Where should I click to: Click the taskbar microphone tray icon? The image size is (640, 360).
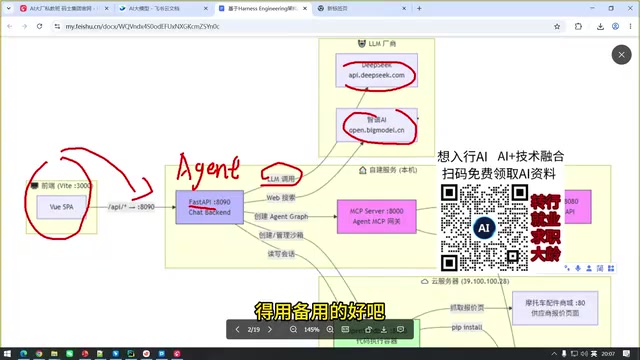click(564, 353)
